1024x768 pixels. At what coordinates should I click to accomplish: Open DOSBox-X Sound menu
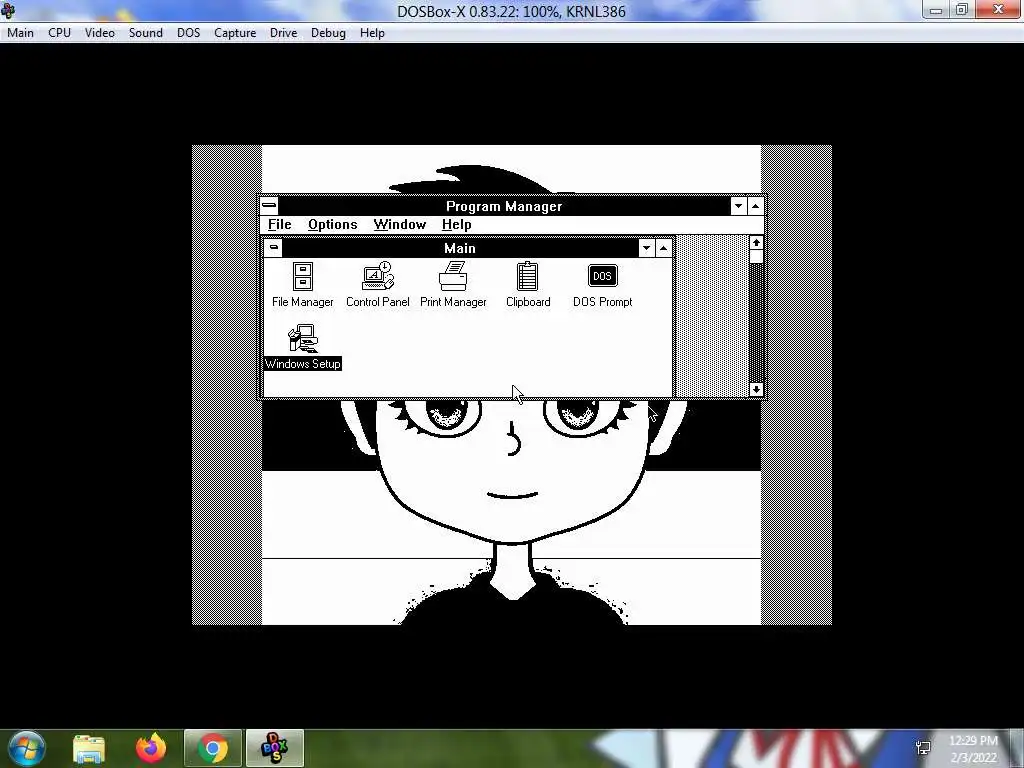tap(146, 33)
